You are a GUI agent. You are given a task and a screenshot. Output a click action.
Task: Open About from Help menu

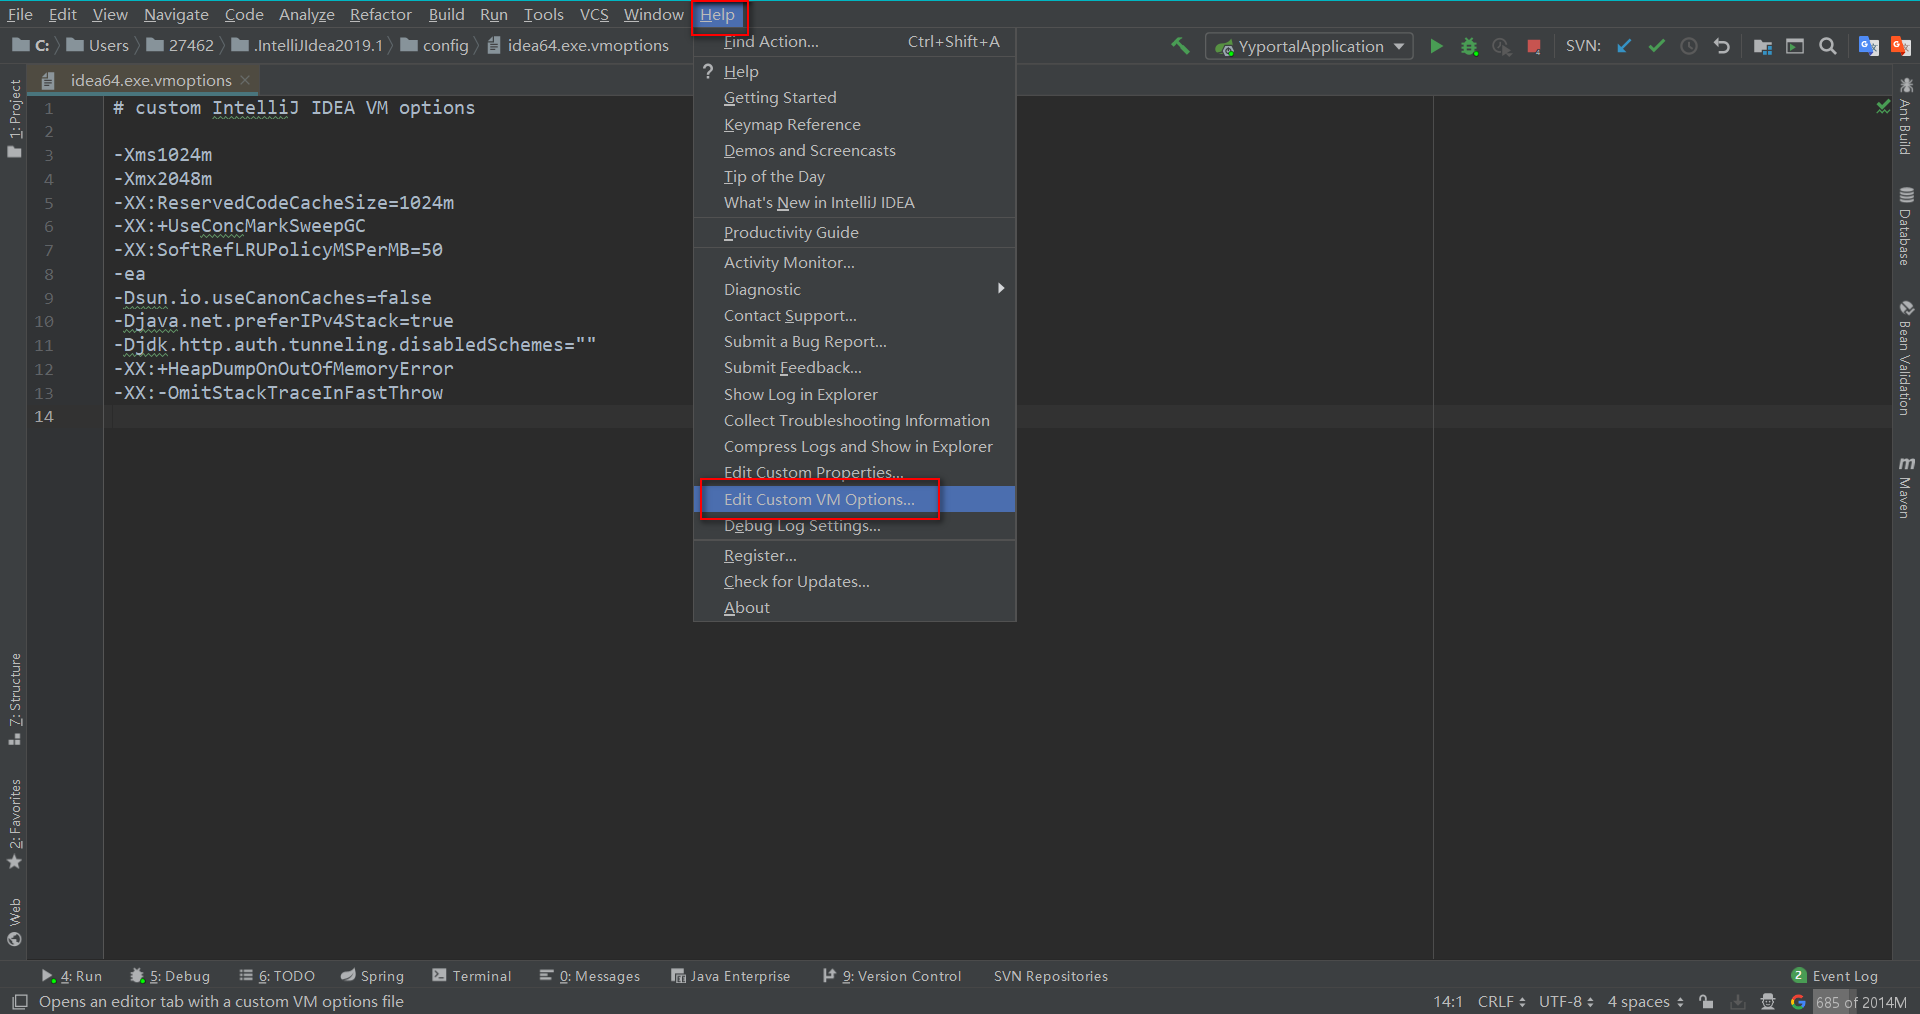[x=855, y=607]
